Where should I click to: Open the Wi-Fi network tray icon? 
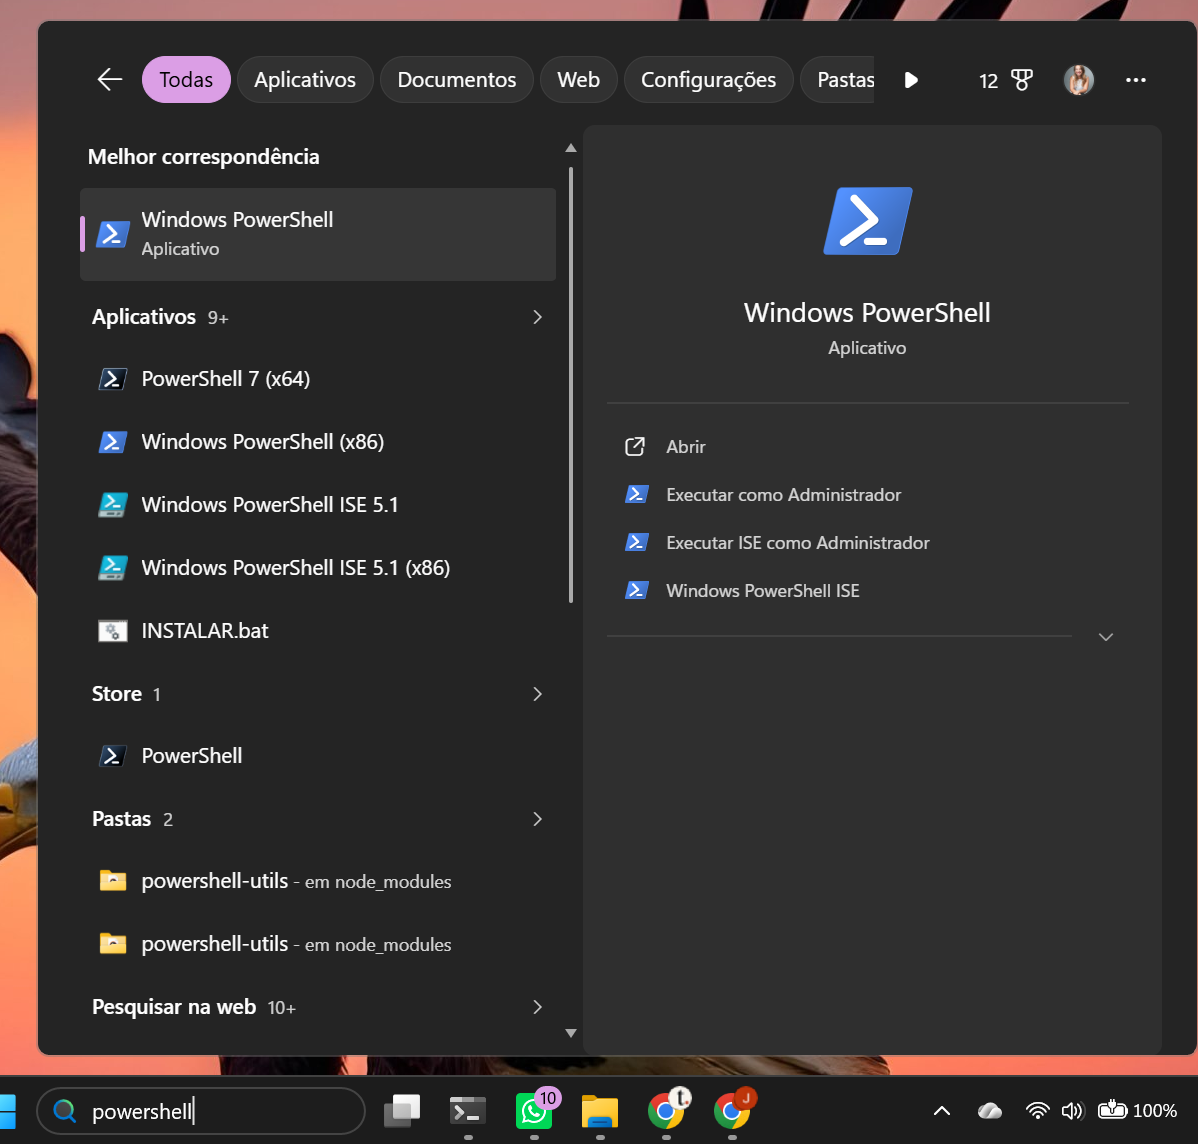[1038, 1110]
